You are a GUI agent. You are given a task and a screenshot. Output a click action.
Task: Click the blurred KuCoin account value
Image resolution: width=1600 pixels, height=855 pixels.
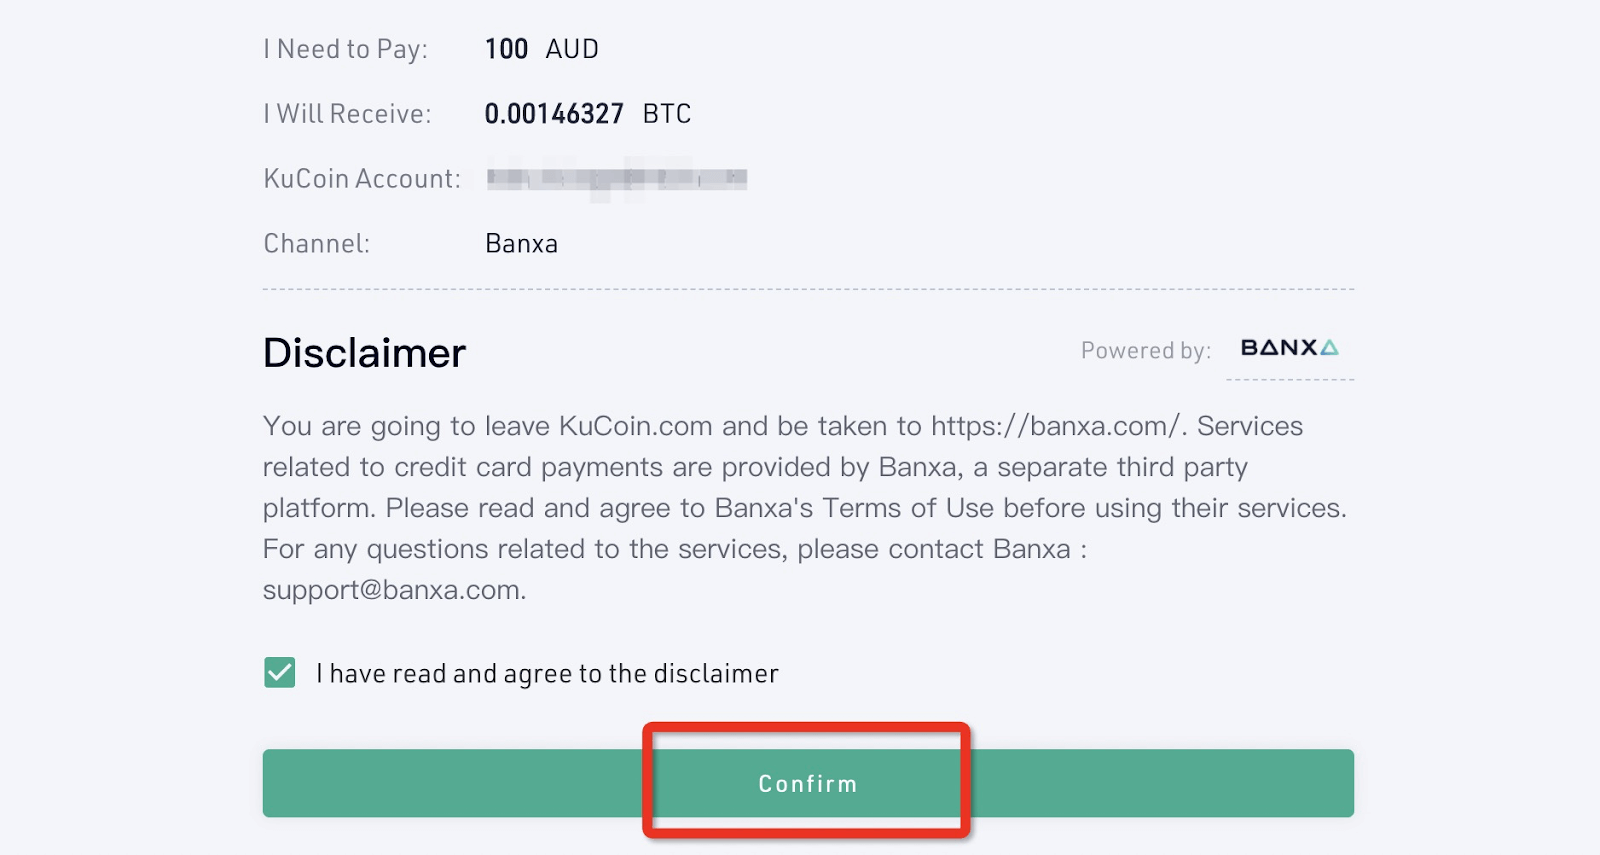(617, 179)
